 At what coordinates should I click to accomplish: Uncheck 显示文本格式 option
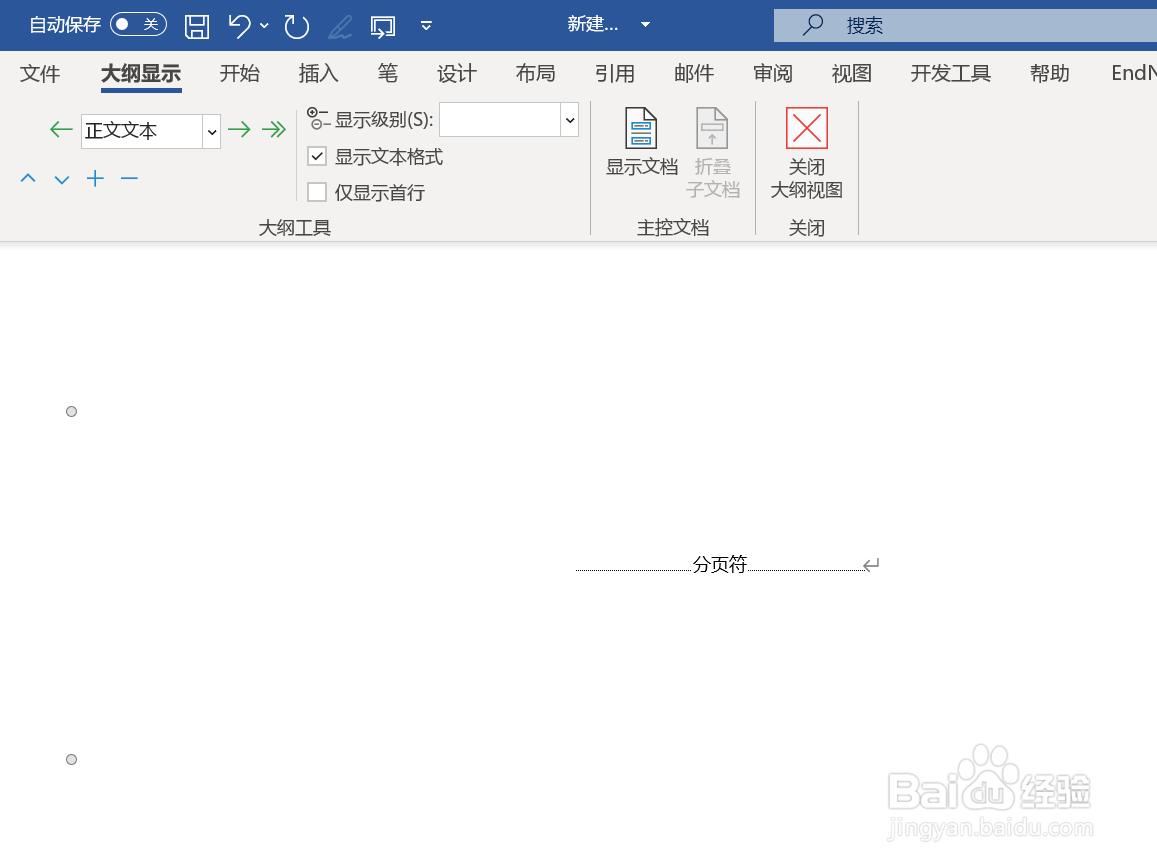pyautogui.click(x=317, y=156)
